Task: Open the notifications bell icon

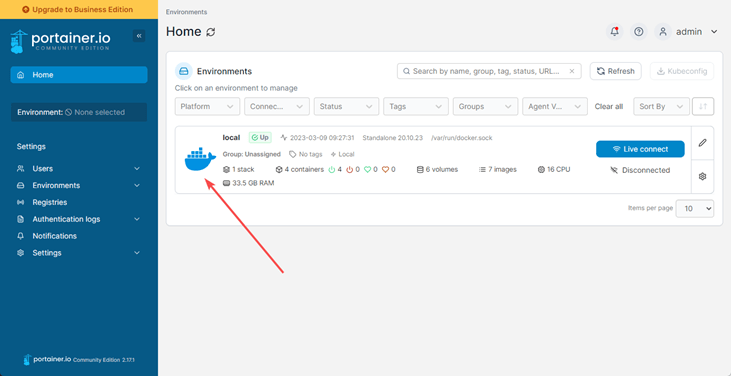Action: (615, 32)
